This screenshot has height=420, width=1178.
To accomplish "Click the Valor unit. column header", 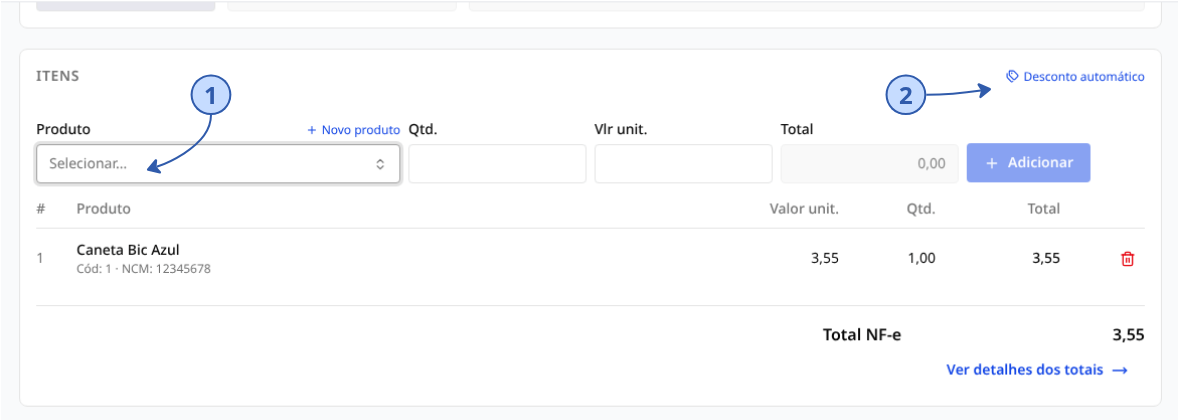I will tap(804, 209).
